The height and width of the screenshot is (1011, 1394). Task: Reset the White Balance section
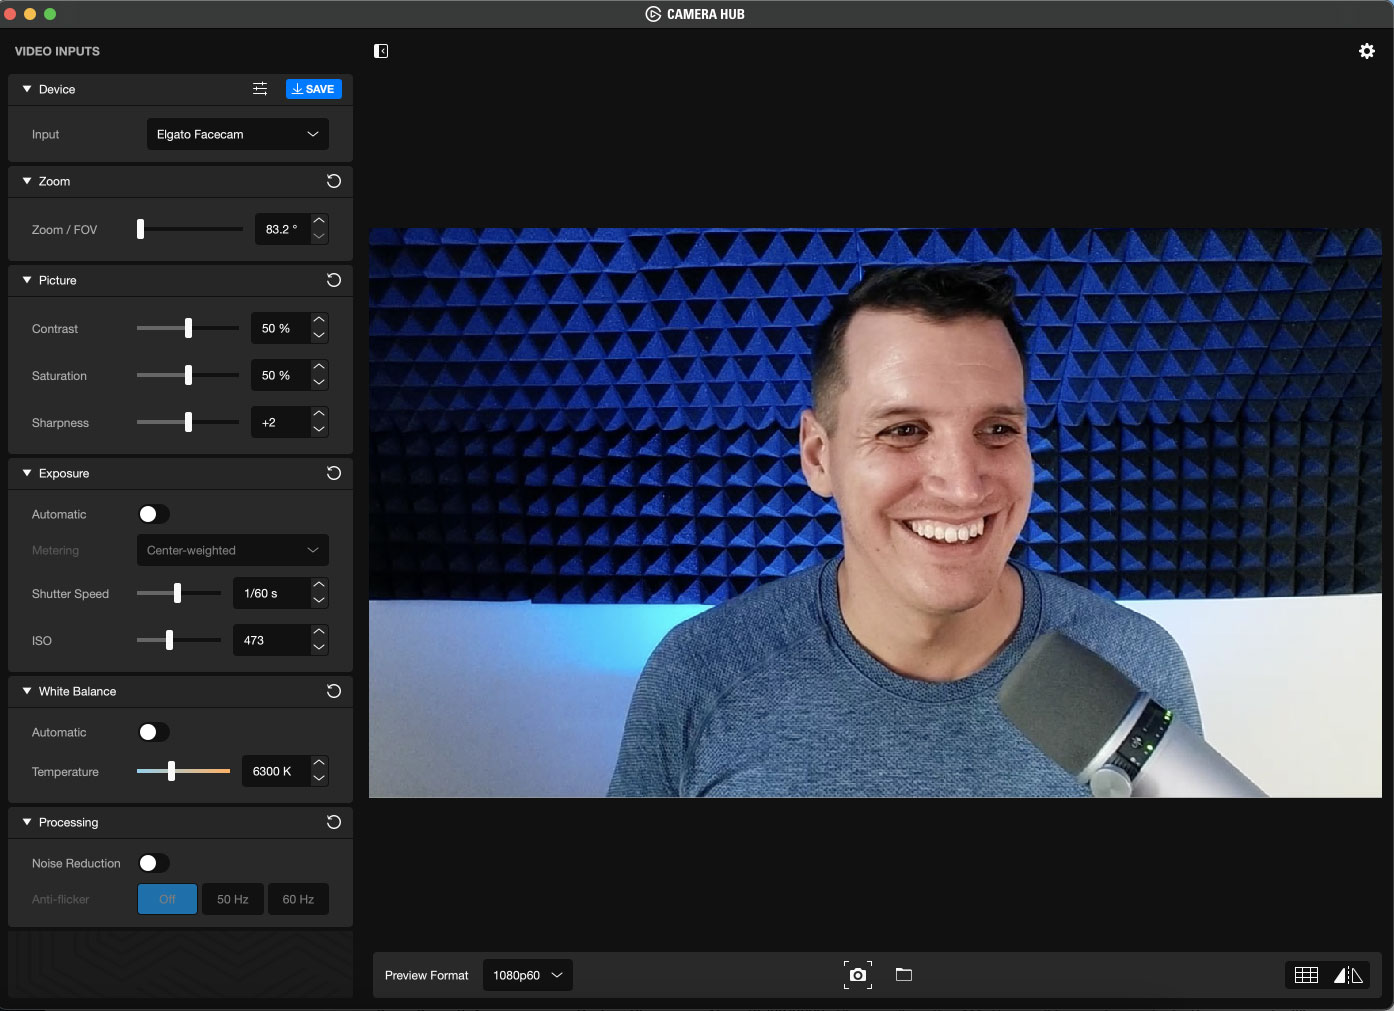click(334, 691)
